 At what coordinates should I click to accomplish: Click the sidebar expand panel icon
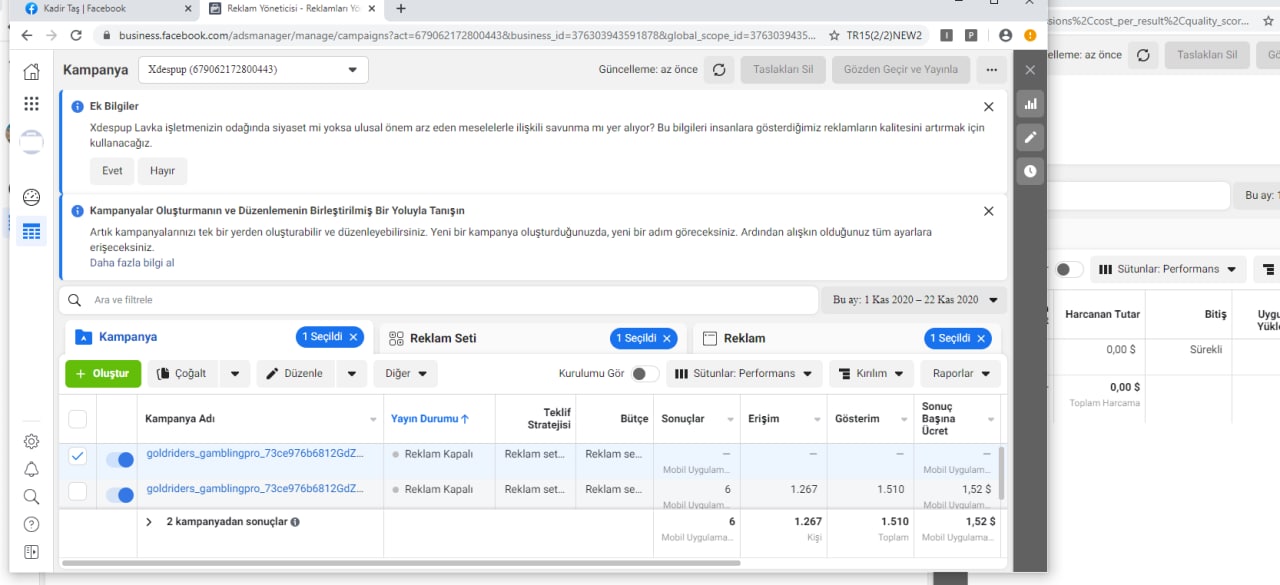(31, 552)
